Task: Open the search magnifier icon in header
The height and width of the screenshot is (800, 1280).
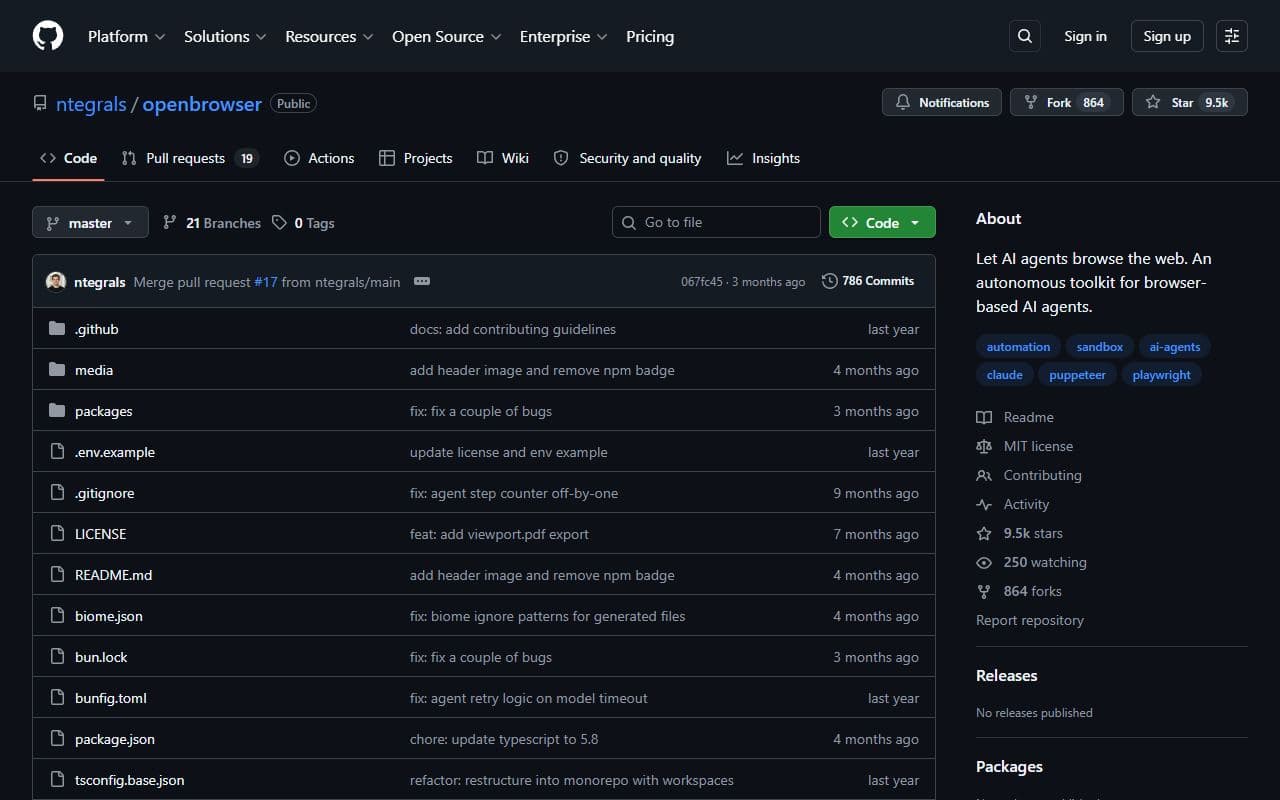Action: pyautogui.click(x=1025, y=36)
